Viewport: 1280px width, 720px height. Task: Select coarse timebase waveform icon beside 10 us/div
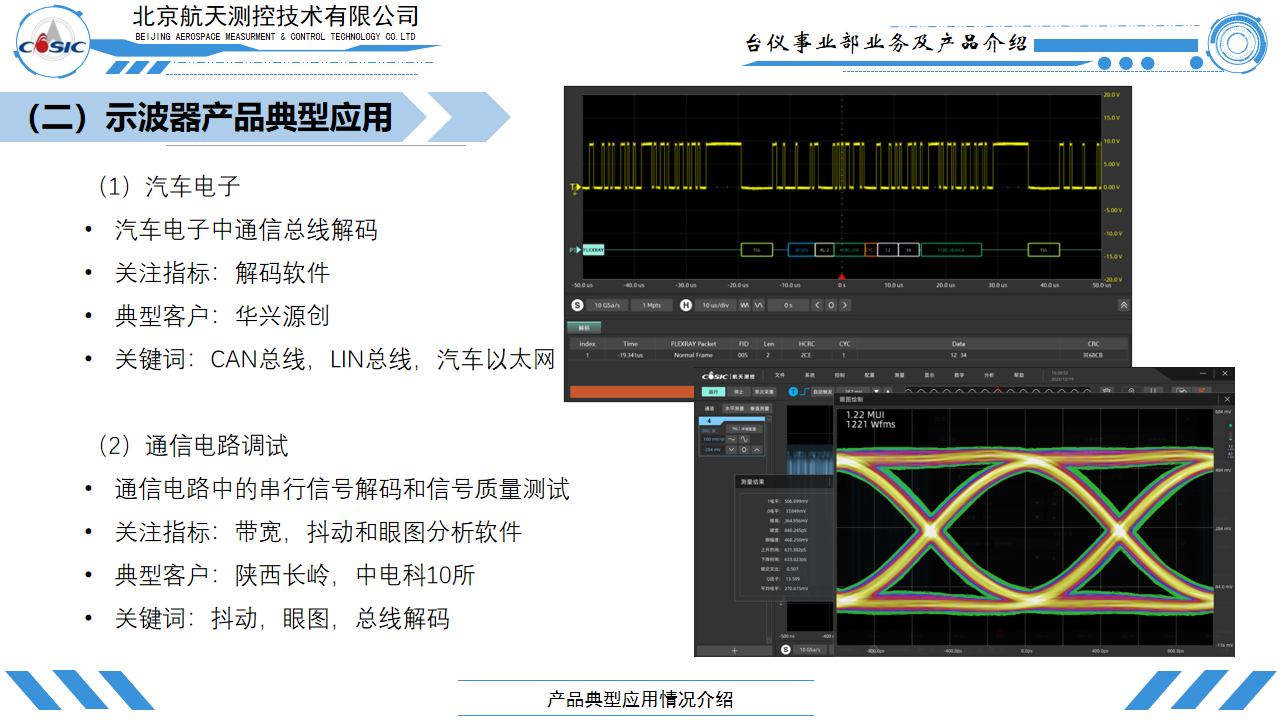(744, 305)
